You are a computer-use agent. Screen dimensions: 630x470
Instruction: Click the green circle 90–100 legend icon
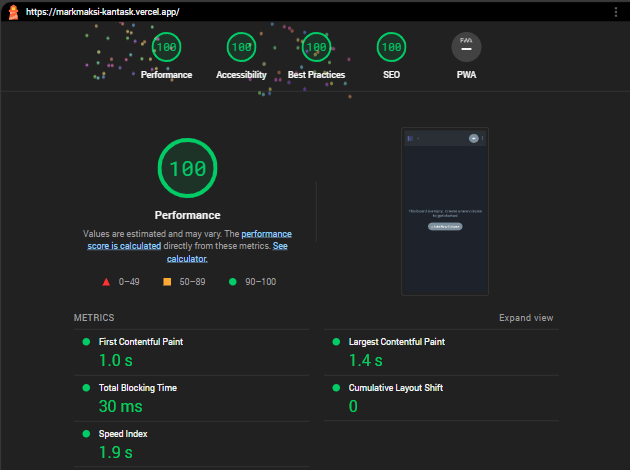[x=233, y=282]
